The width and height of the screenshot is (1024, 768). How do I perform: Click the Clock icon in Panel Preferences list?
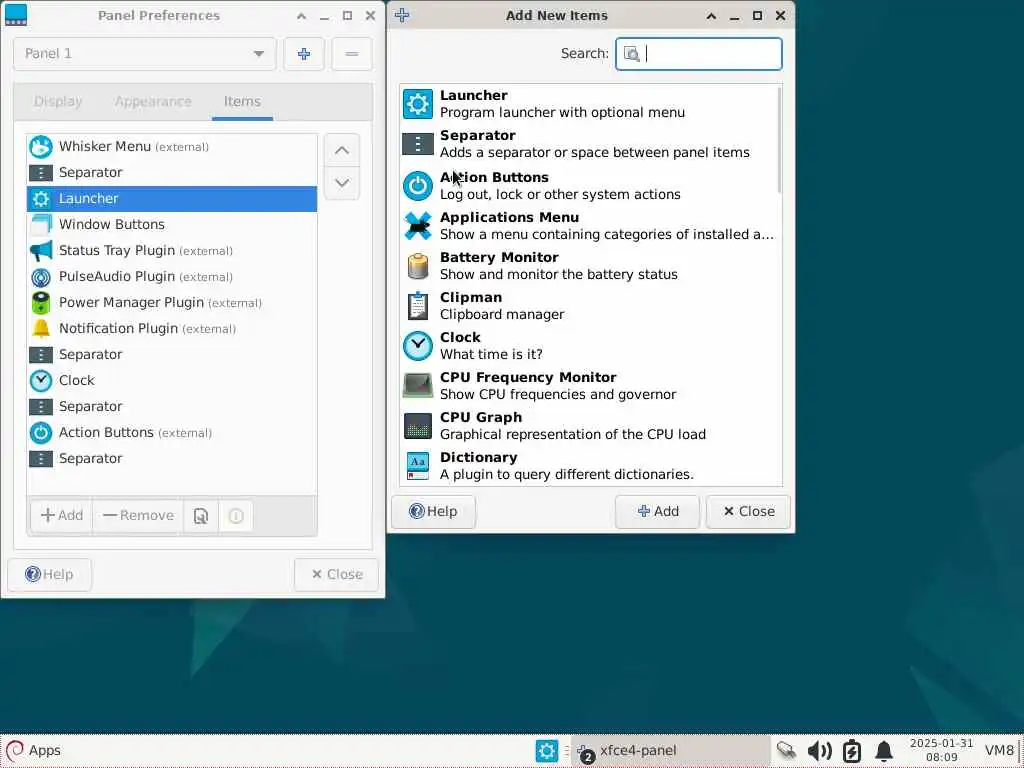[40, 381]
